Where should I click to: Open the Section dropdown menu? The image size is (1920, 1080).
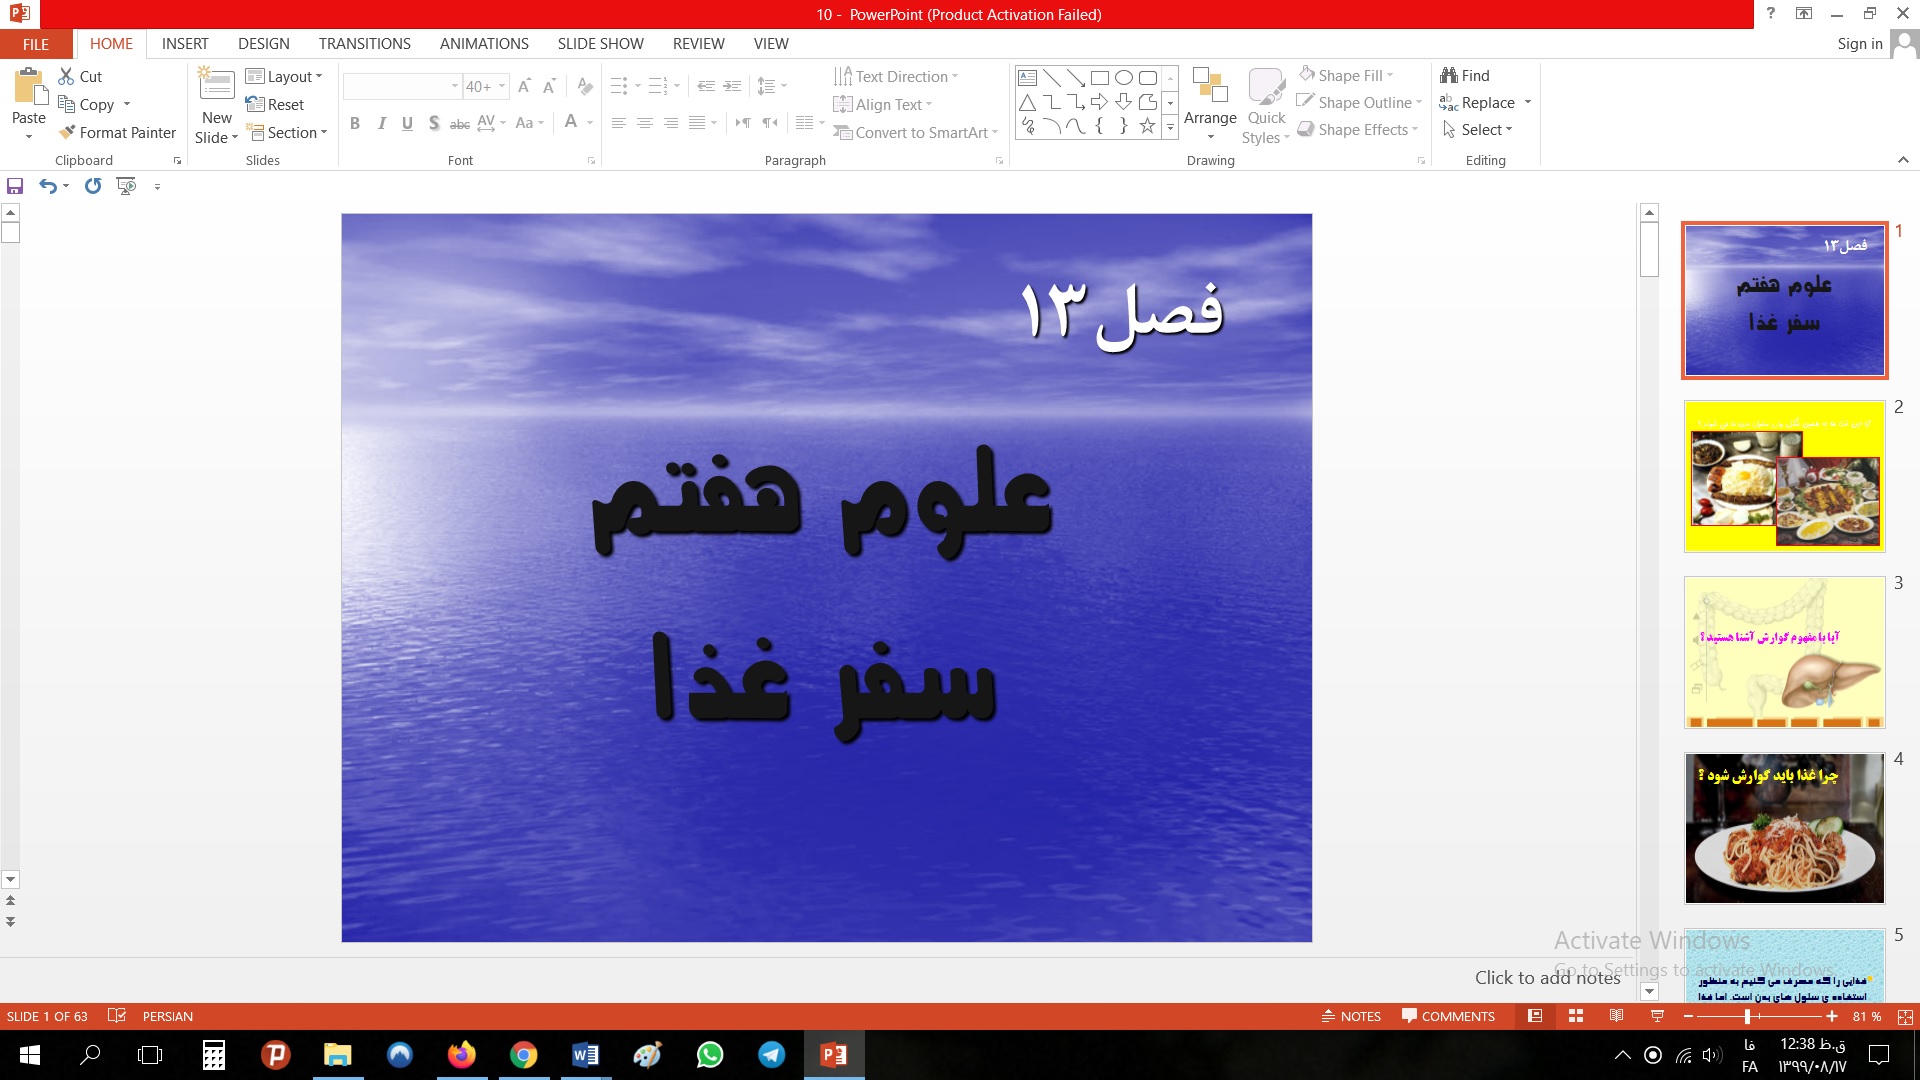click(x=288, y=132)
